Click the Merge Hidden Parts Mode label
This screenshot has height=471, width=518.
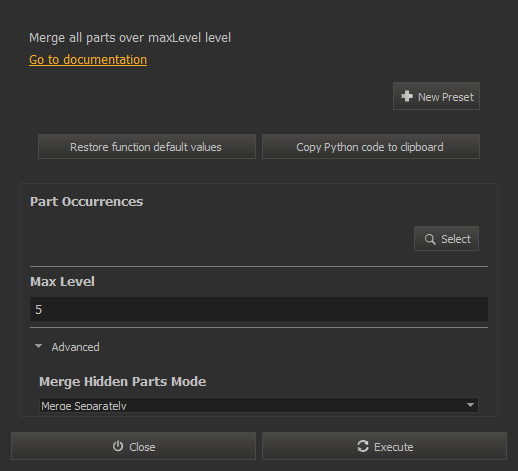(x=123, y=382)
